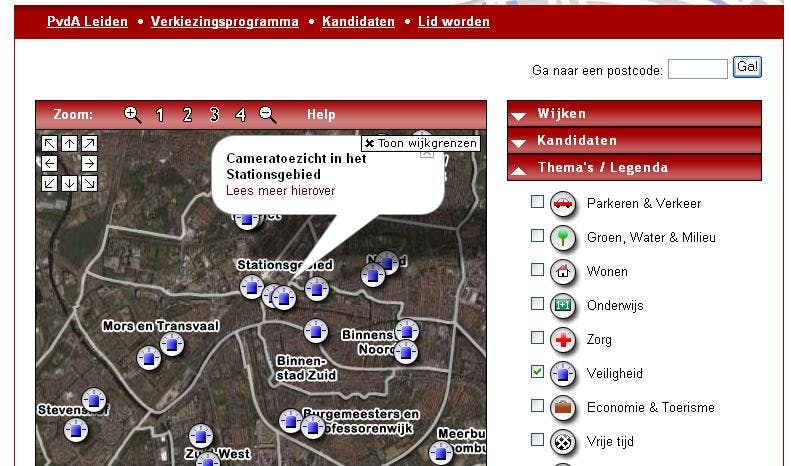Expand the Wijken panel
791x466 pixels.
coord(634,113)
